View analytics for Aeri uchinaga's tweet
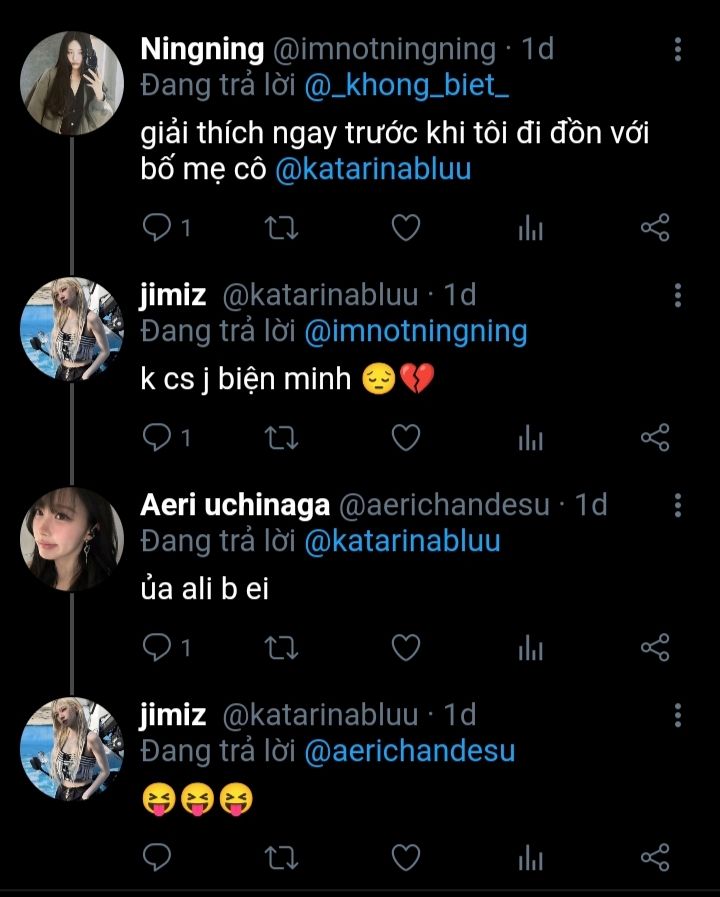720x897 pixels. click(530, 648)
